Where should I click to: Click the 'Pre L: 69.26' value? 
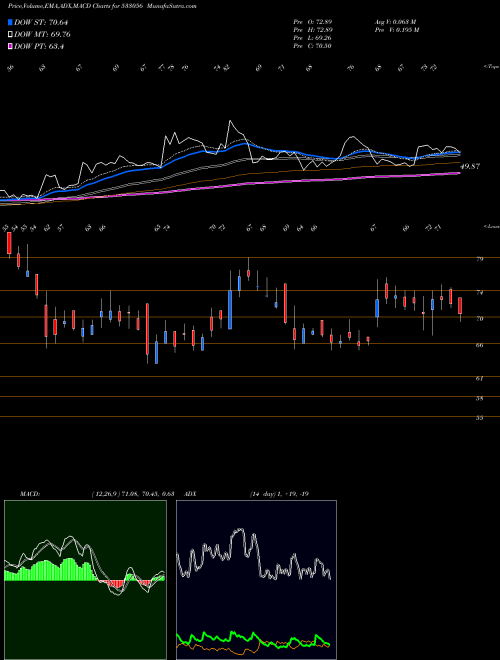coord(313,38)
